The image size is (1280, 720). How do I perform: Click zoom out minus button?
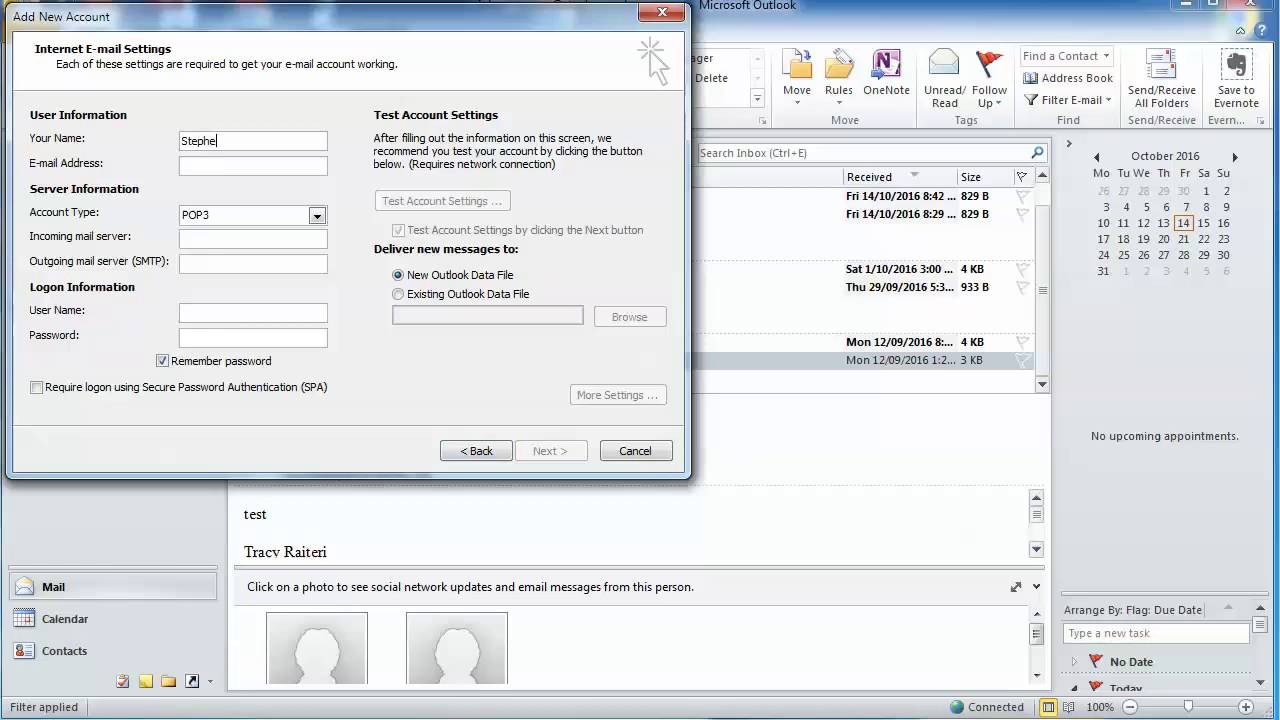pos(1131,707)
